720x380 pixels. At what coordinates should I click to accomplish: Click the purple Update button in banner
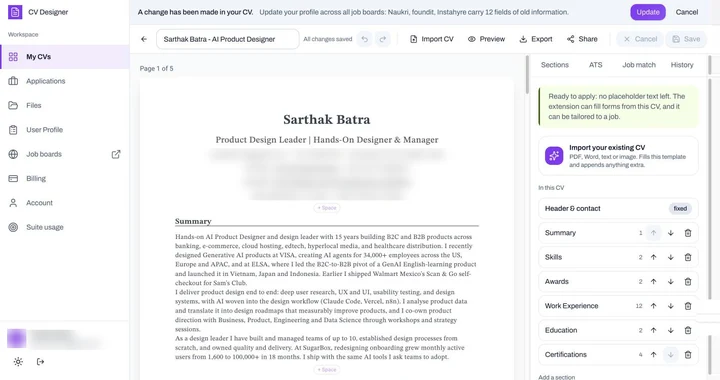648,12
